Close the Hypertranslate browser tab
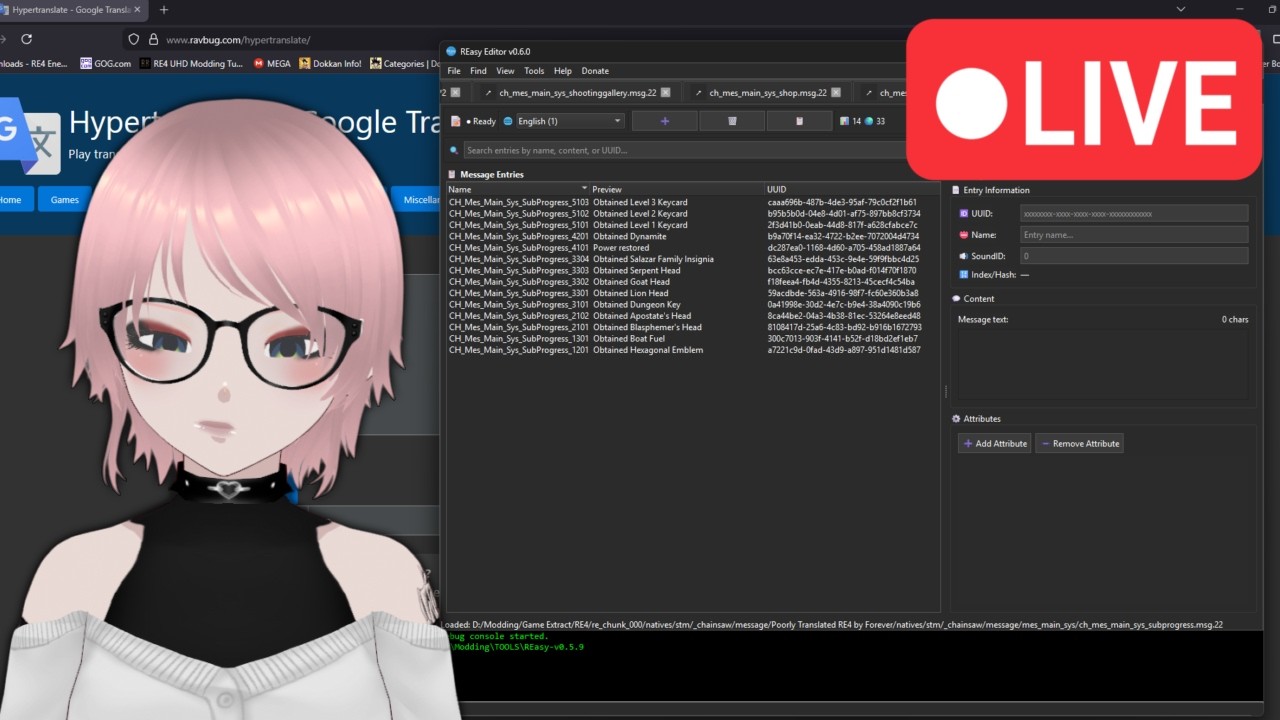Image resolution: width=1280 pixels, height=720 pixels. [x=139, y=9]
